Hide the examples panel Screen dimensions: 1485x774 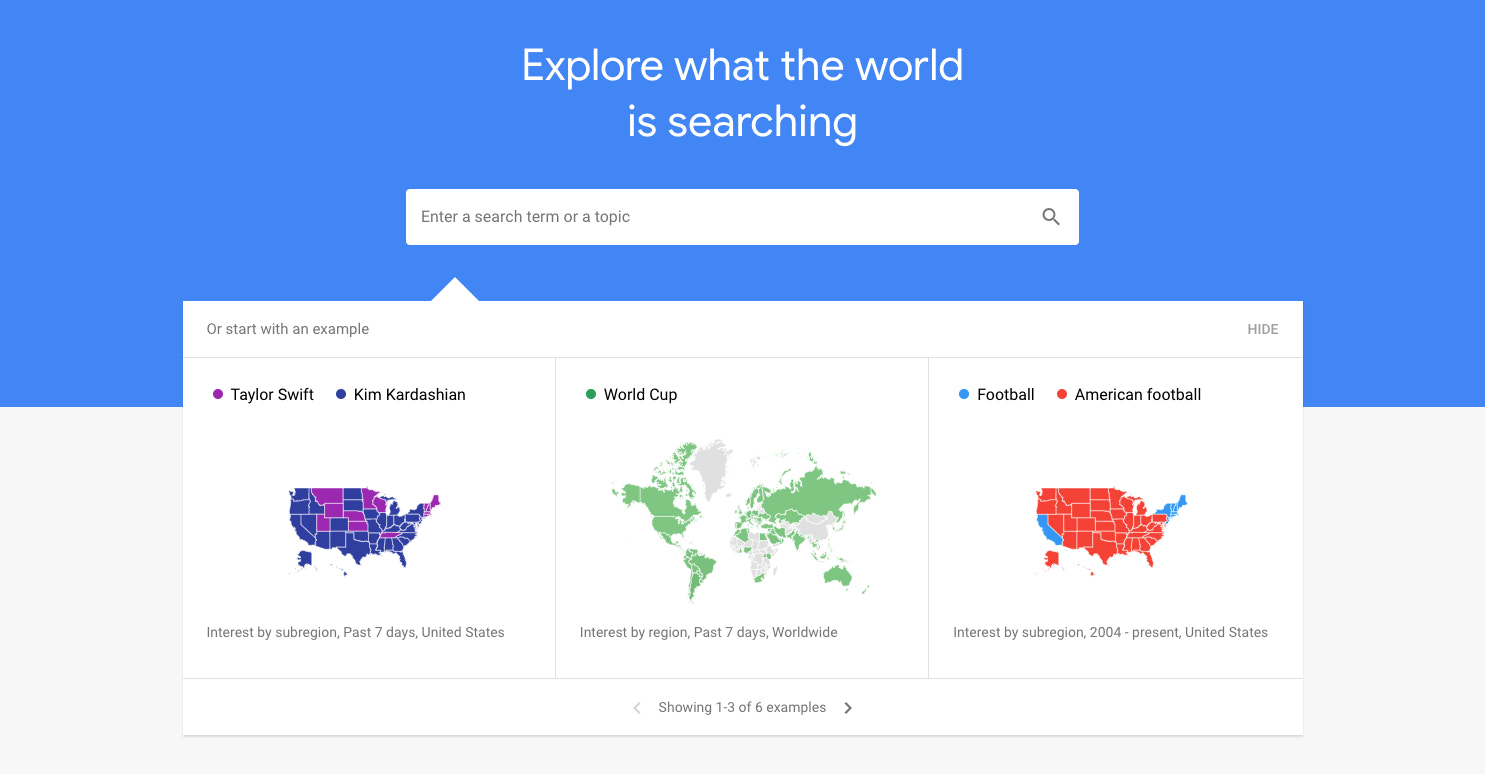point(1262,329)
